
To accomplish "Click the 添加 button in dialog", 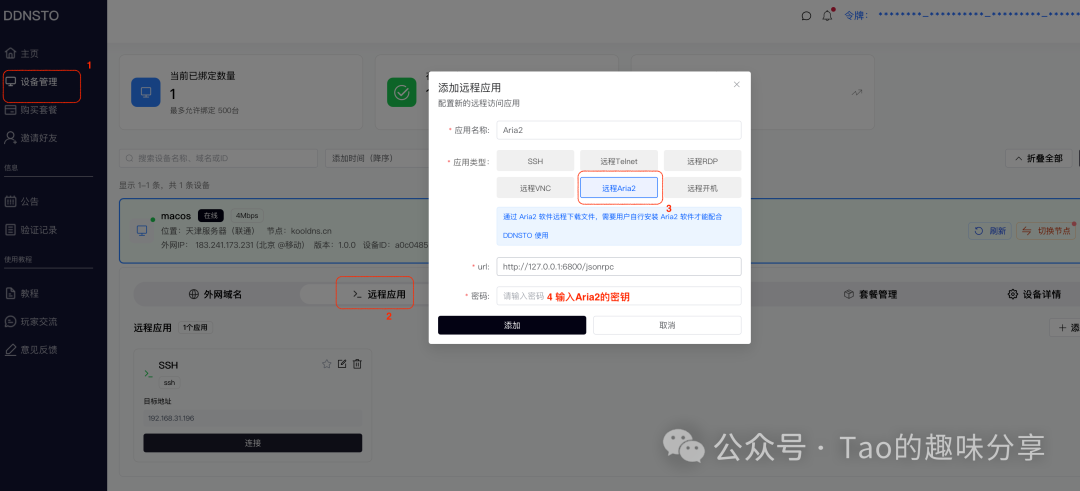I will pos(512,325).
